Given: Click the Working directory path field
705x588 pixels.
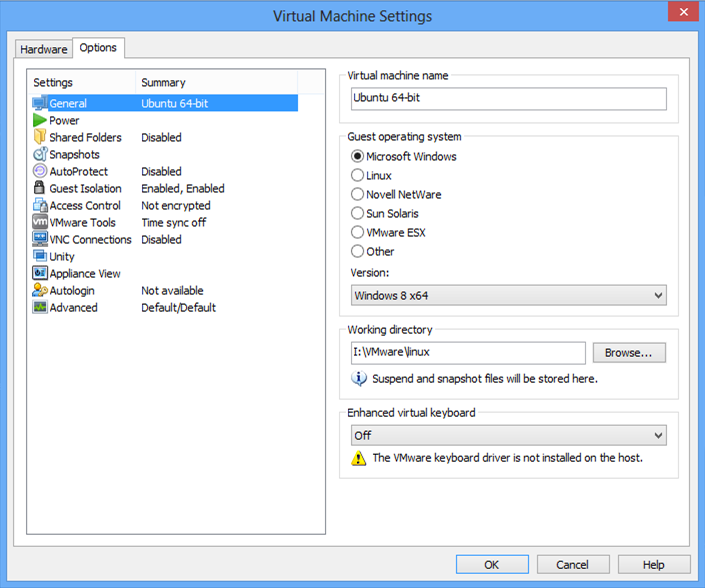Looking at the screenshot, I should pyautogui.click(x=468, y=353).
